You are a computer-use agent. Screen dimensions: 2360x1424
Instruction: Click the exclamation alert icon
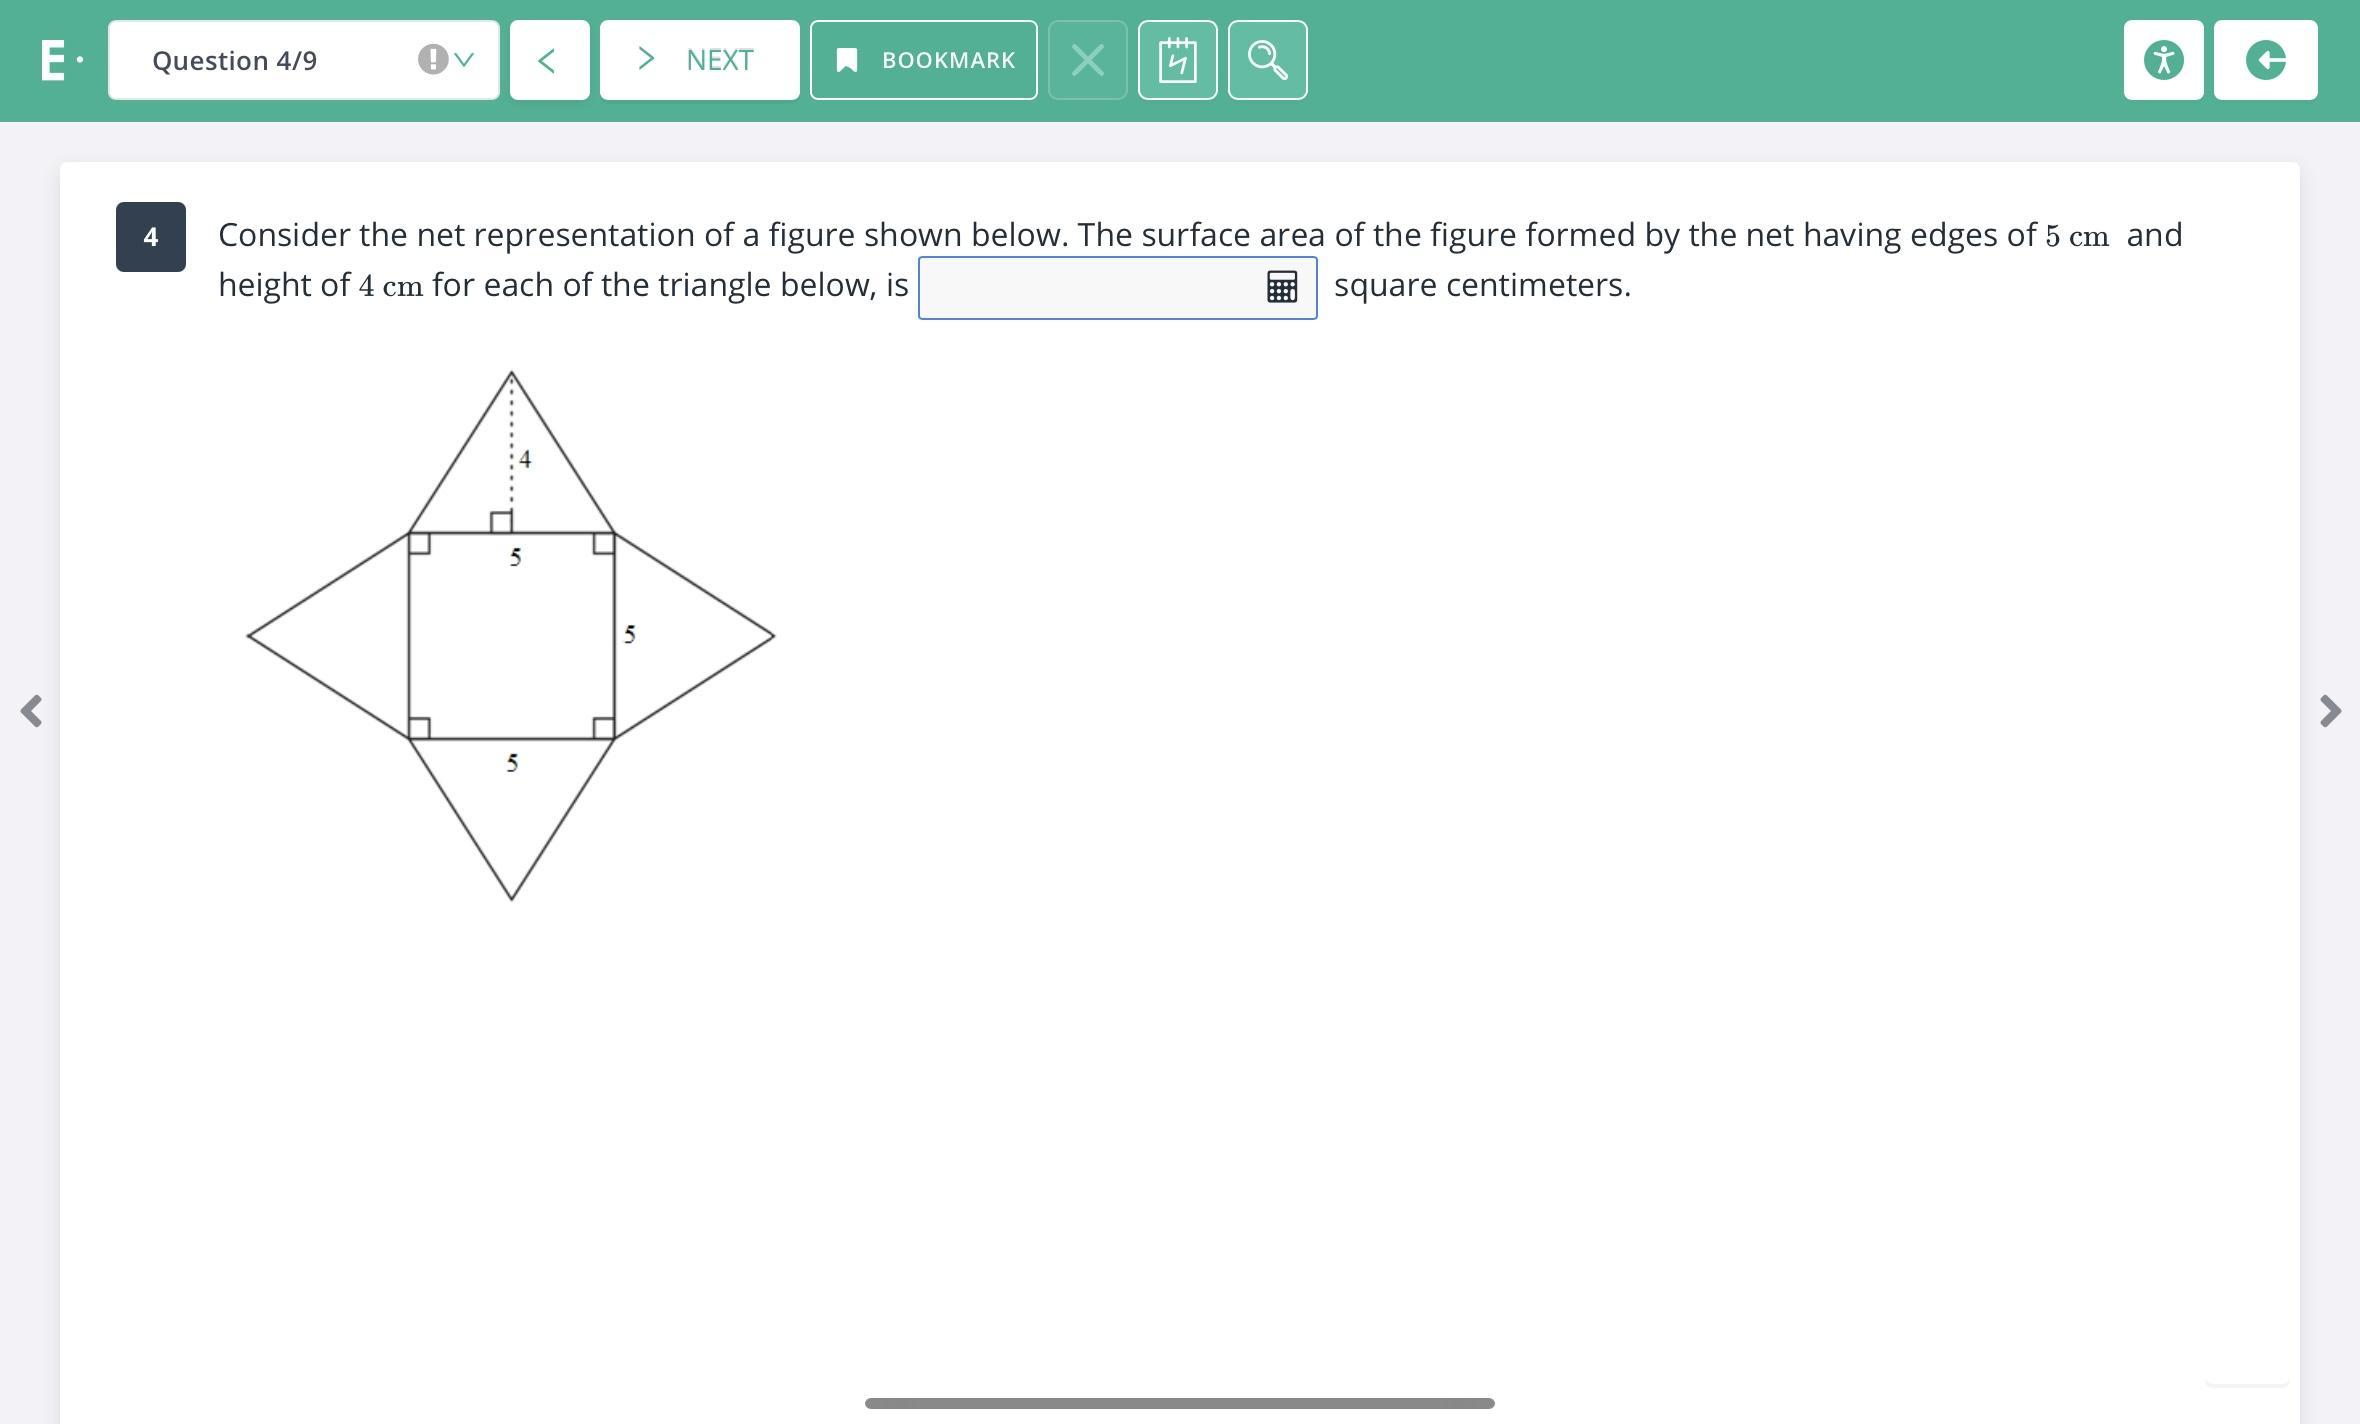(432, 60)
